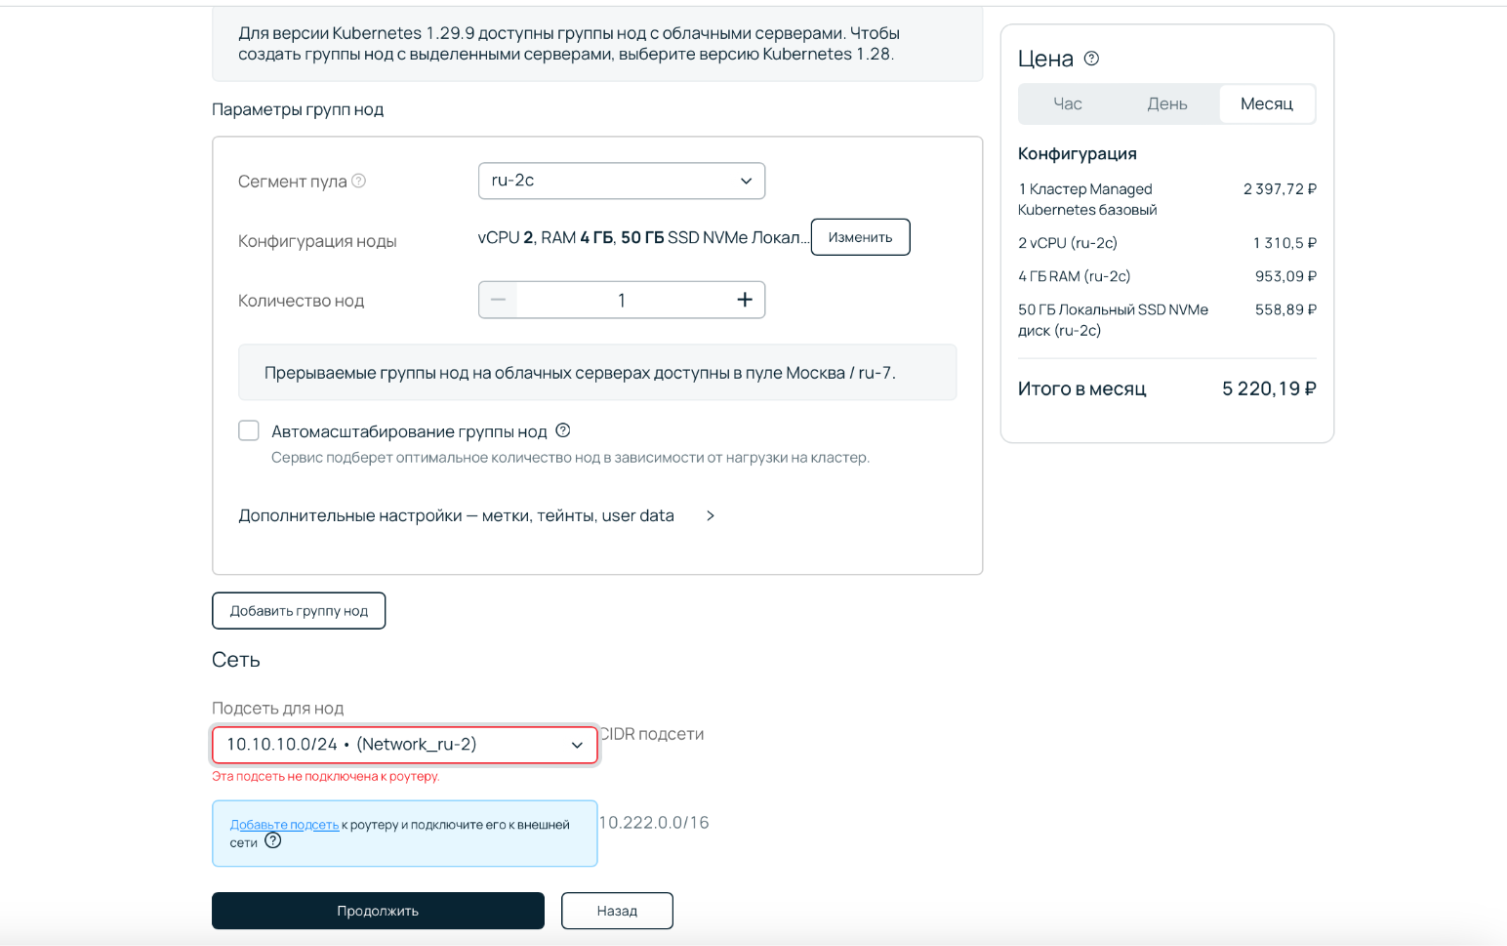The height and width of the screenshot is (946, 1507).
Task: Click the help icon next to Цена
Action: 1091,59
